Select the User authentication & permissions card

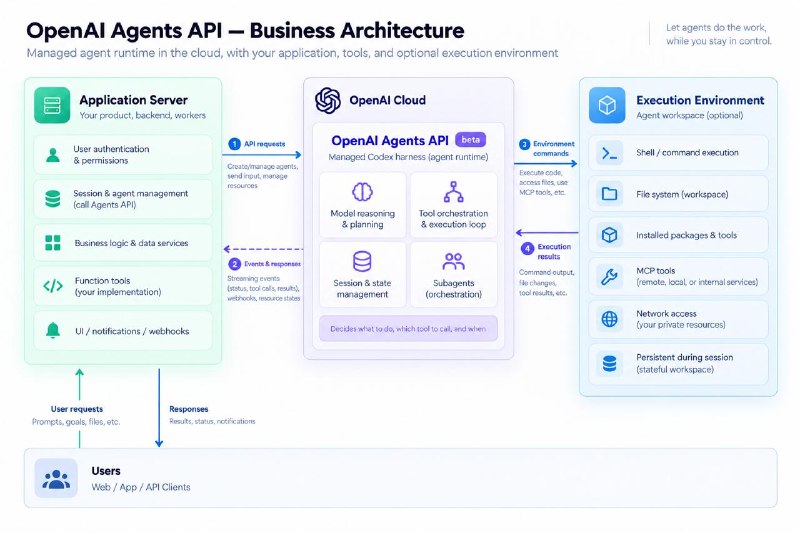point(123,155)
